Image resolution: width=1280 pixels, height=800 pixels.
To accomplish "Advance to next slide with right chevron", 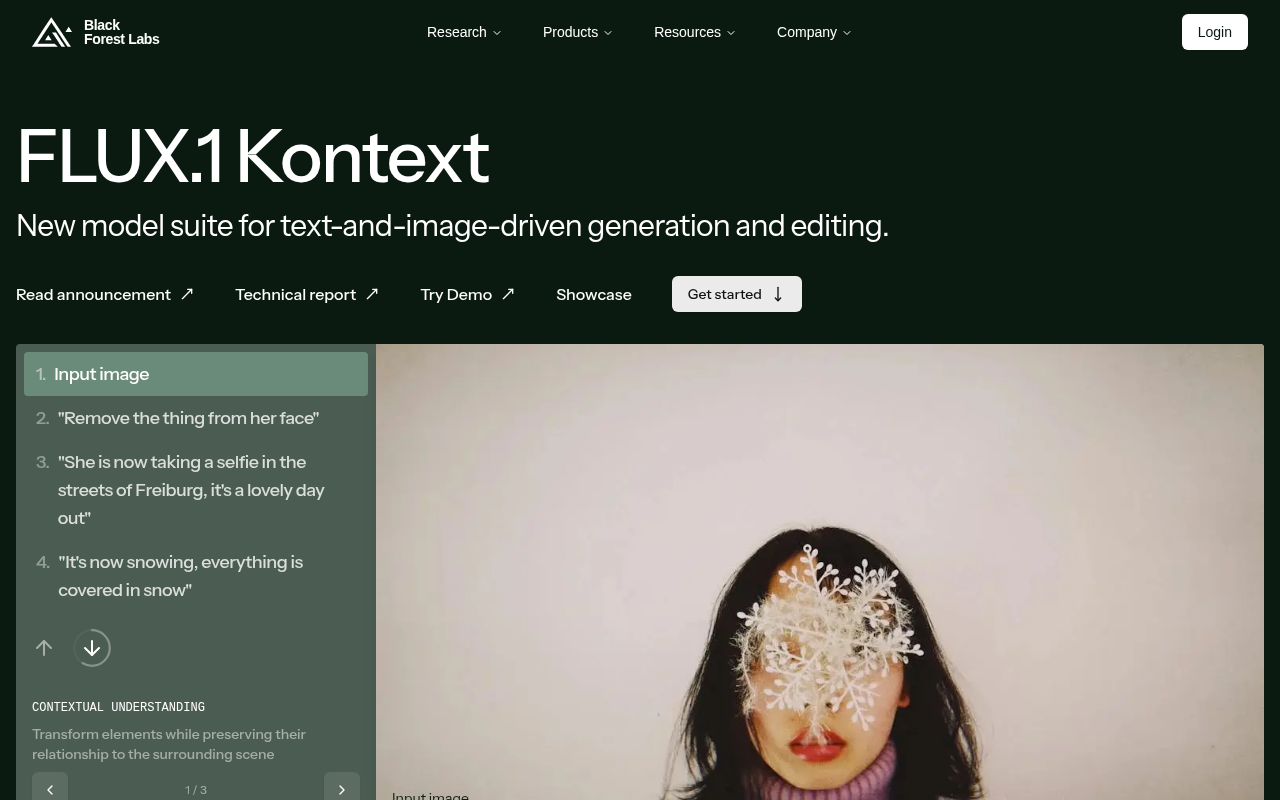I will 342,789.
